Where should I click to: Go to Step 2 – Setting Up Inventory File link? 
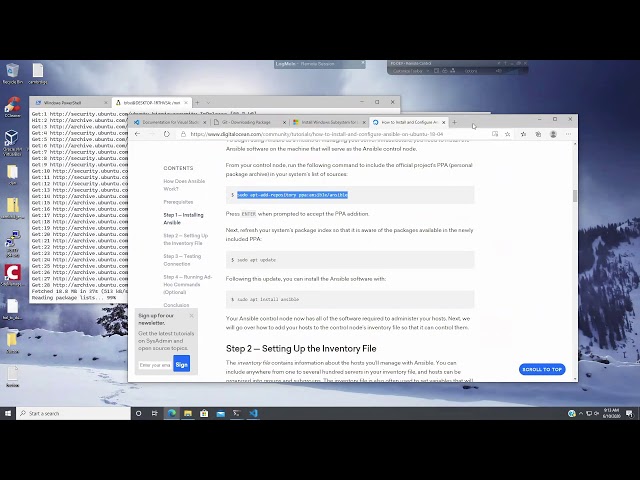186,239
